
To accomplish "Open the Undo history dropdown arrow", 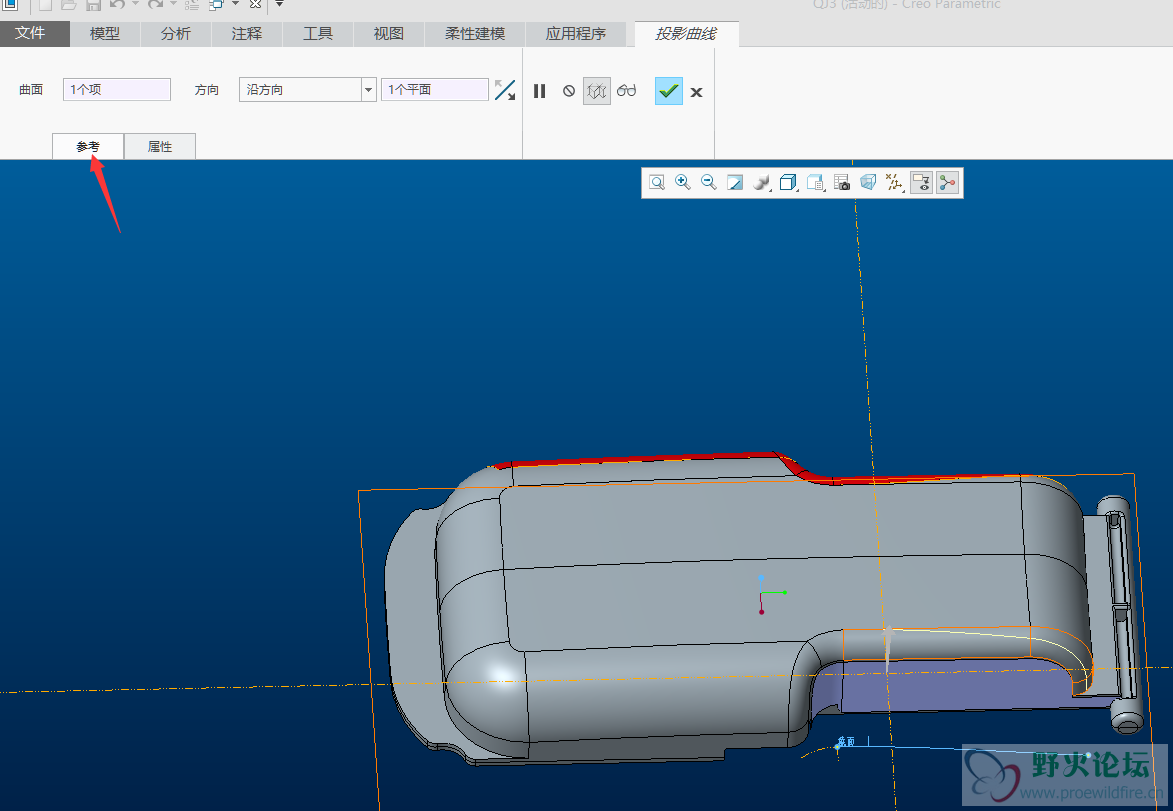I will pyautogui.click(x=135, y=4).
